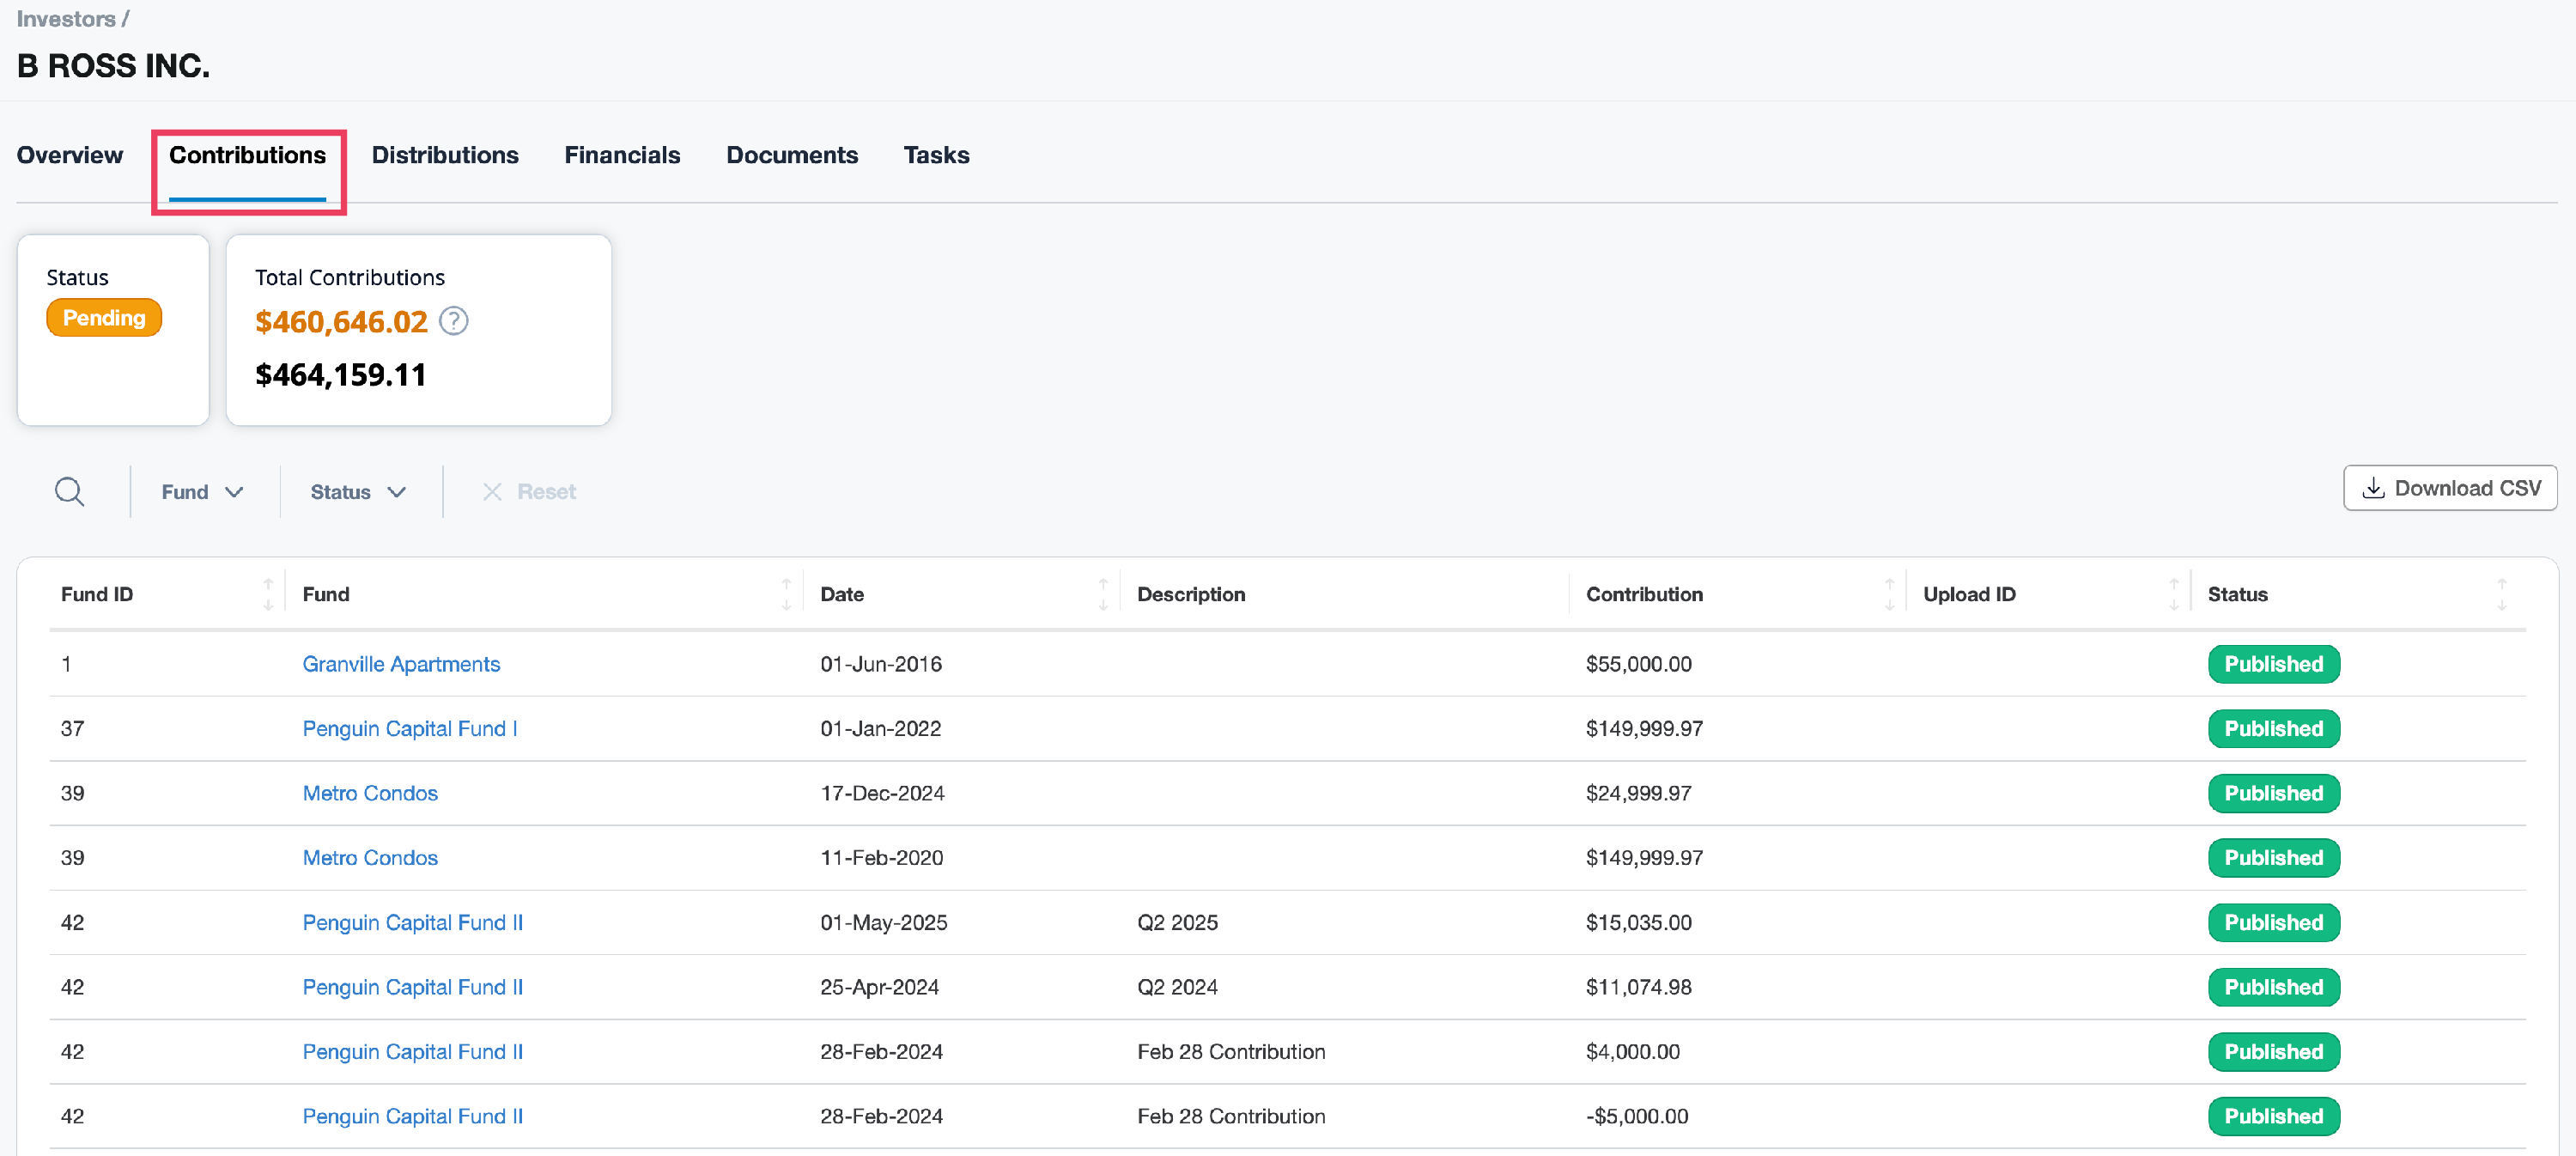Navigate back to Investors breadcrumb
The width and height of the screenshot is (2576, 1156).
pos(66,18)
